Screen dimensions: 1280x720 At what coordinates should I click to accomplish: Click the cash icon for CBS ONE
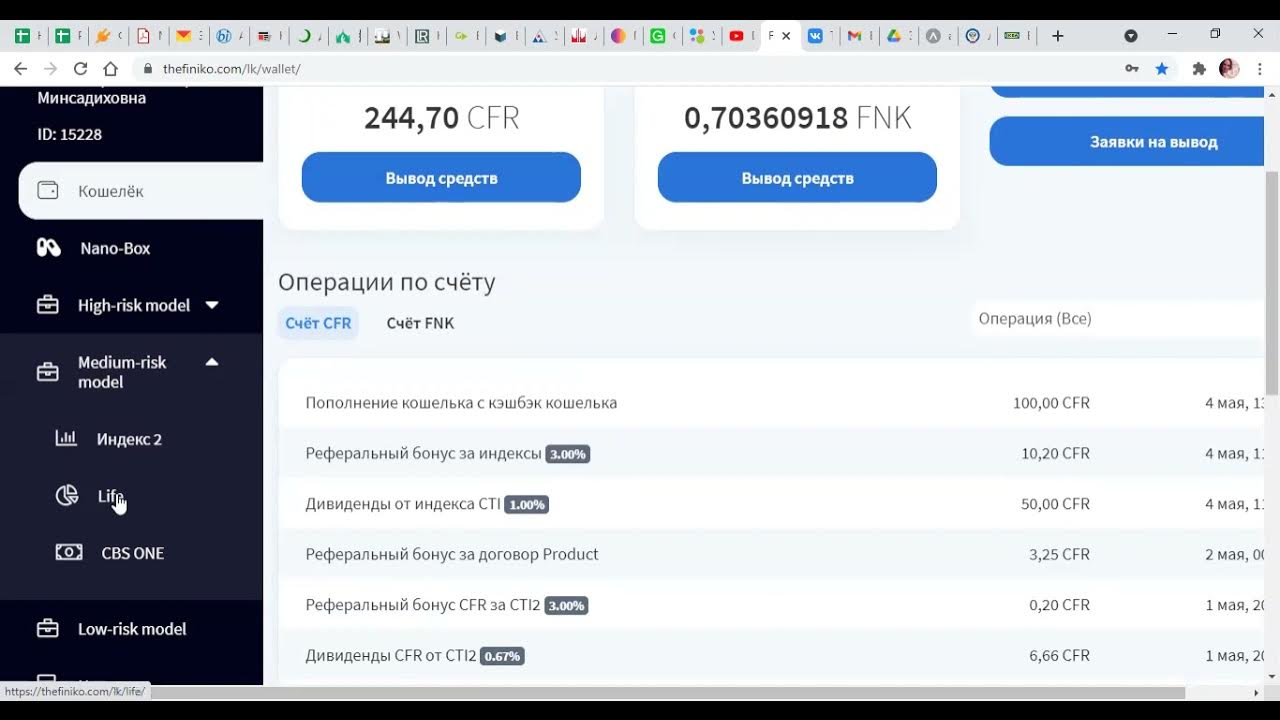tap(68, 552)
